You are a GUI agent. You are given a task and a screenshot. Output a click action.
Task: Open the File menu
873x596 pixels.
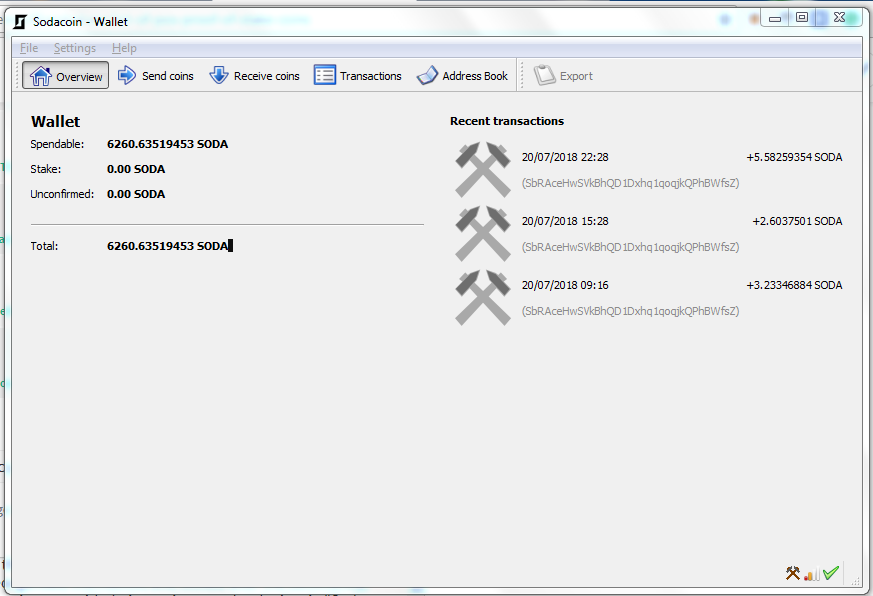tap(29, 48)
